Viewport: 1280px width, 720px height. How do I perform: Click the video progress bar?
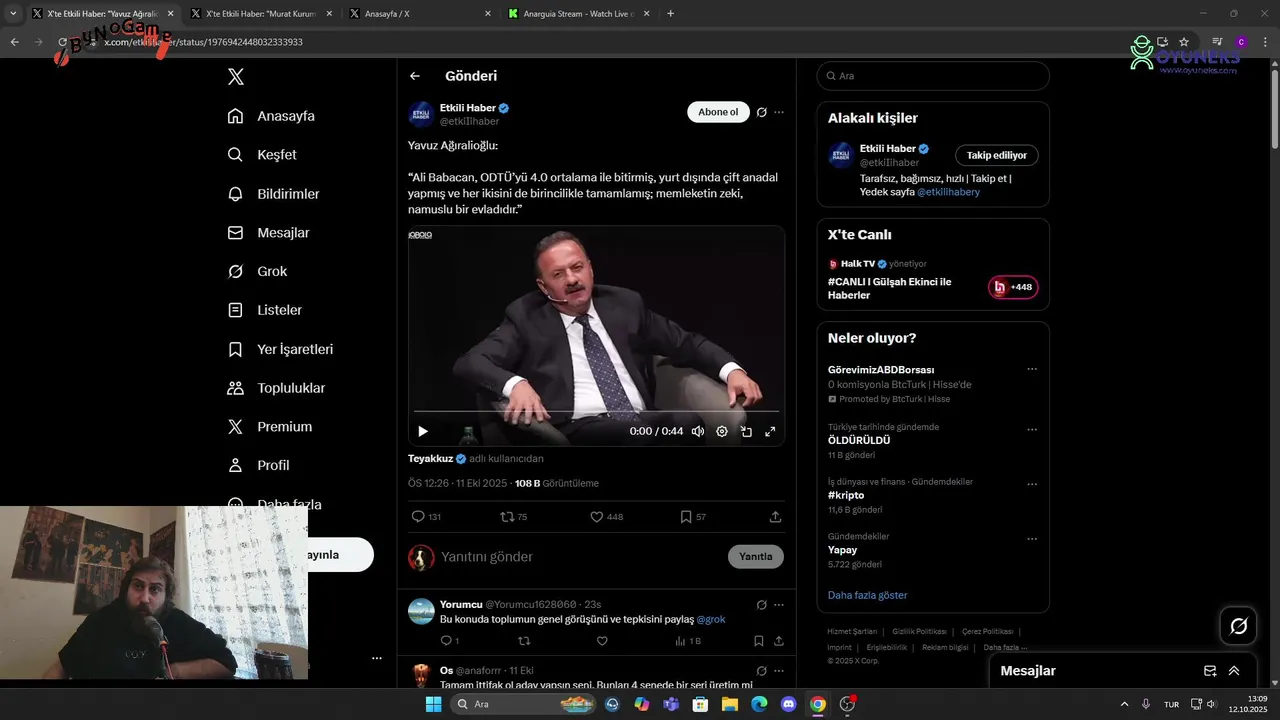[x=596, y=411]
